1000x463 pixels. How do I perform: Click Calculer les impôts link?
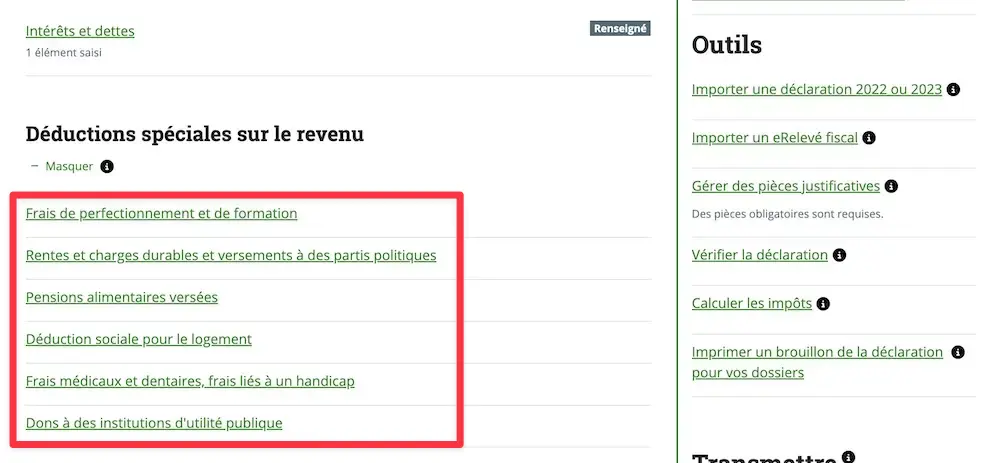[752, 304]
